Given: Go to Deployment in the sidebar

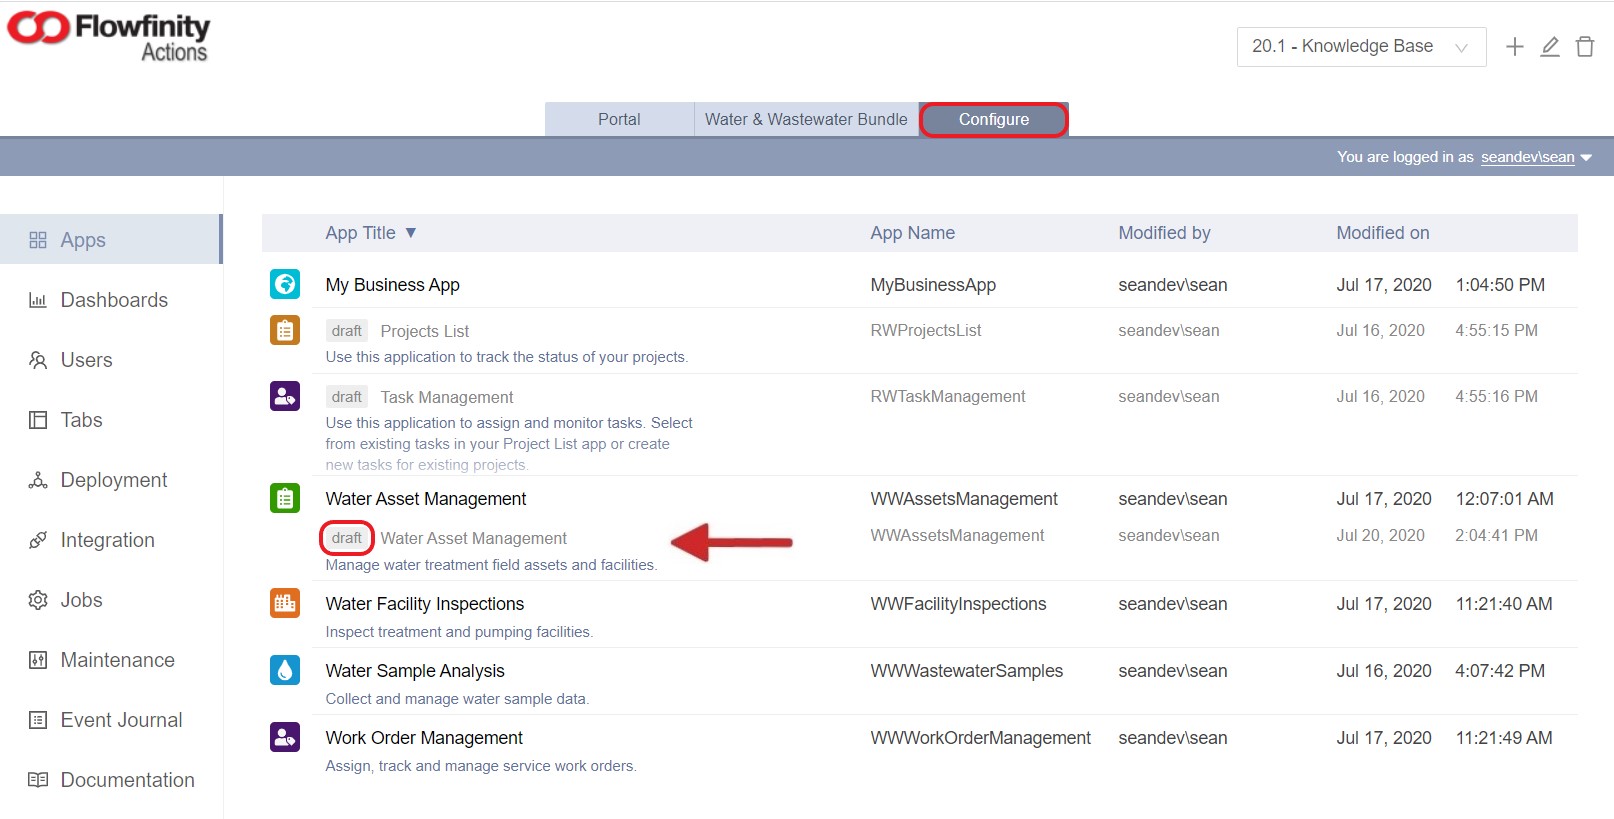Looking at the screenshot, I should (113, 480).
